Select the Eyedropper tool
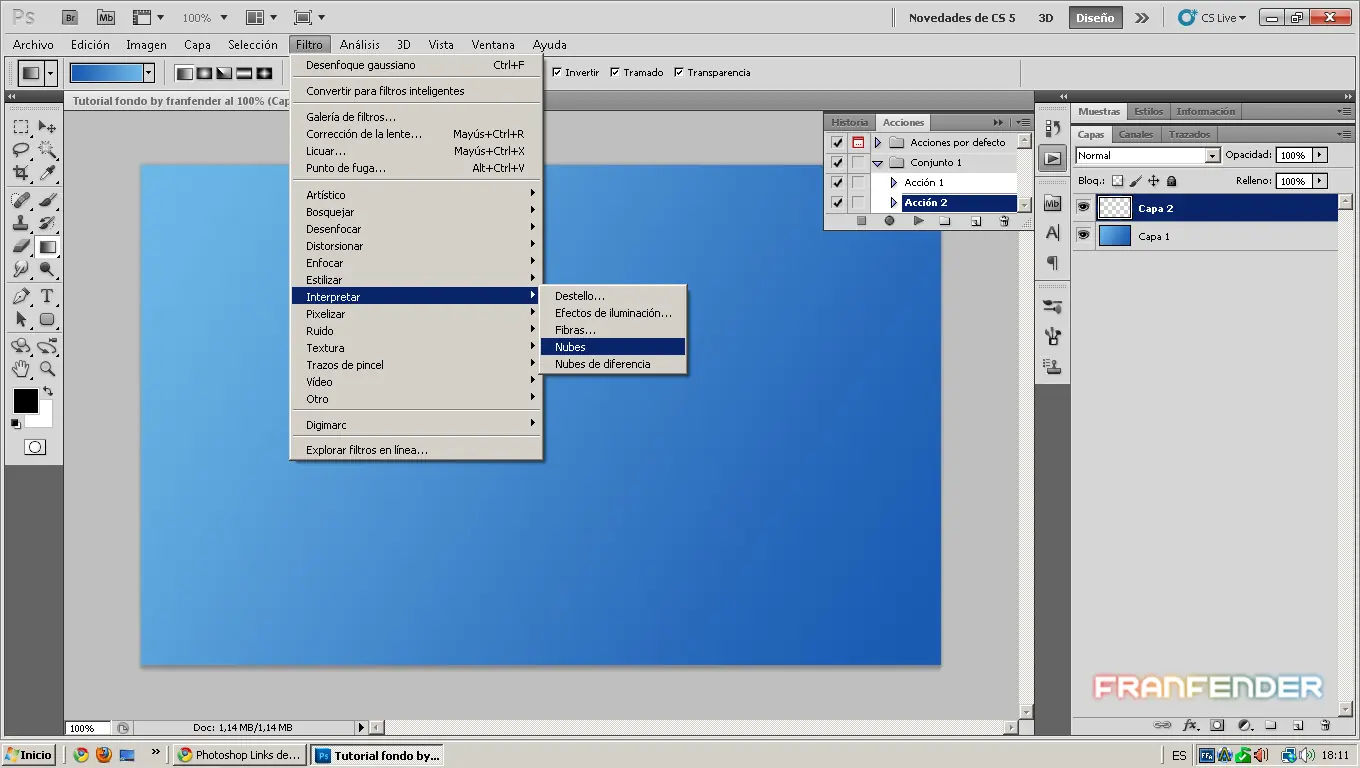The image size is (1360, 768). click(x=47, y=174)
